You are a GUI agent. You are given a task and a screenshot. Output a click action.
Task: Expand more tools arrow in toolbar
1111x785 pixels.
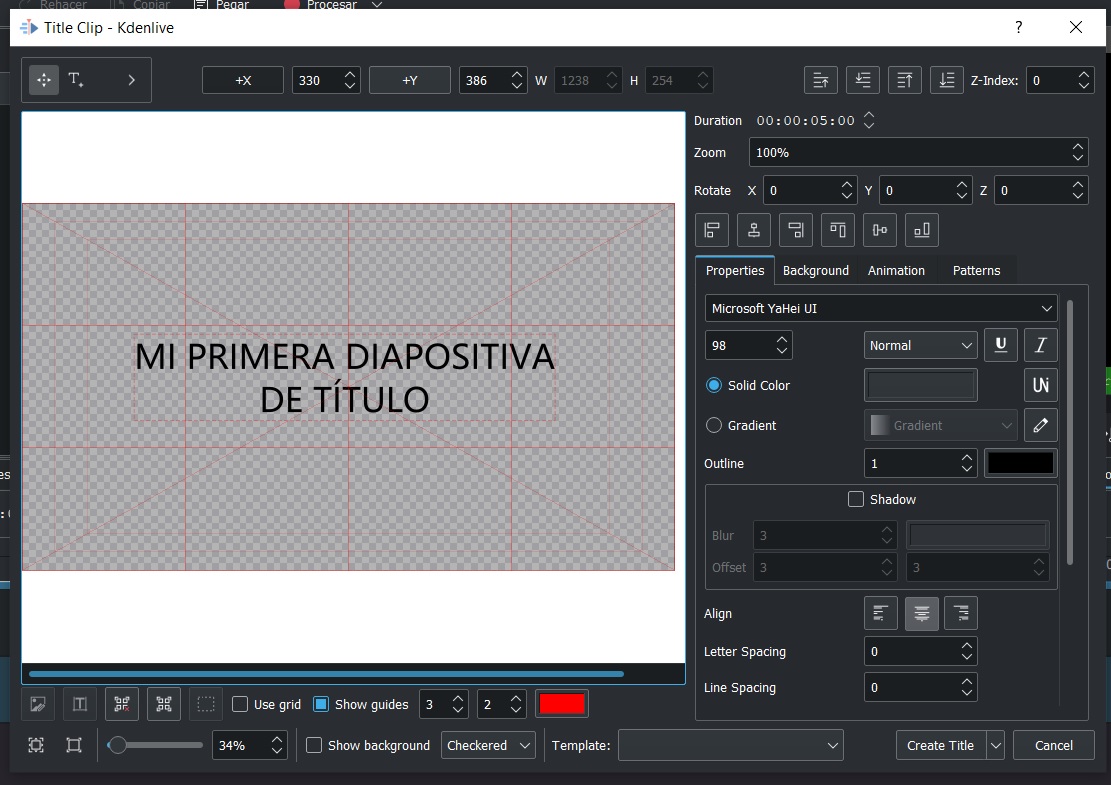[131, 80]
